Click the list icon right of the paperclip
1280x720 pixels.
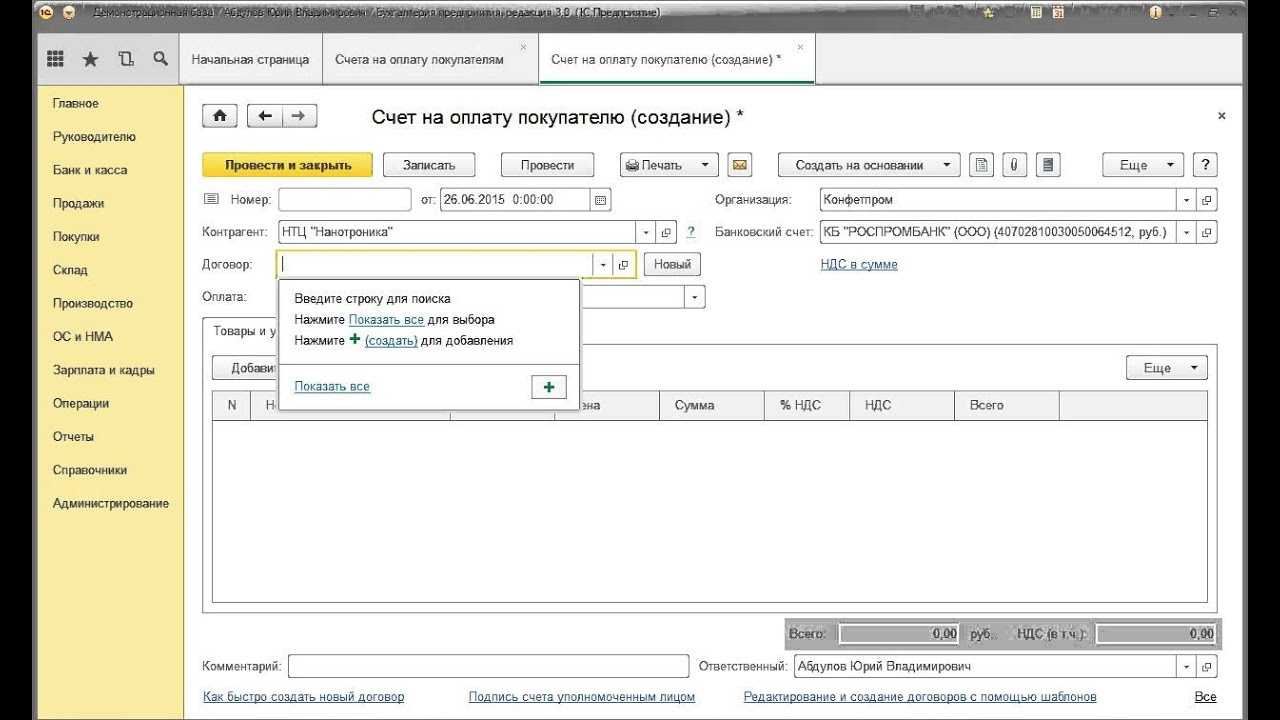(x=1048, y=165)
